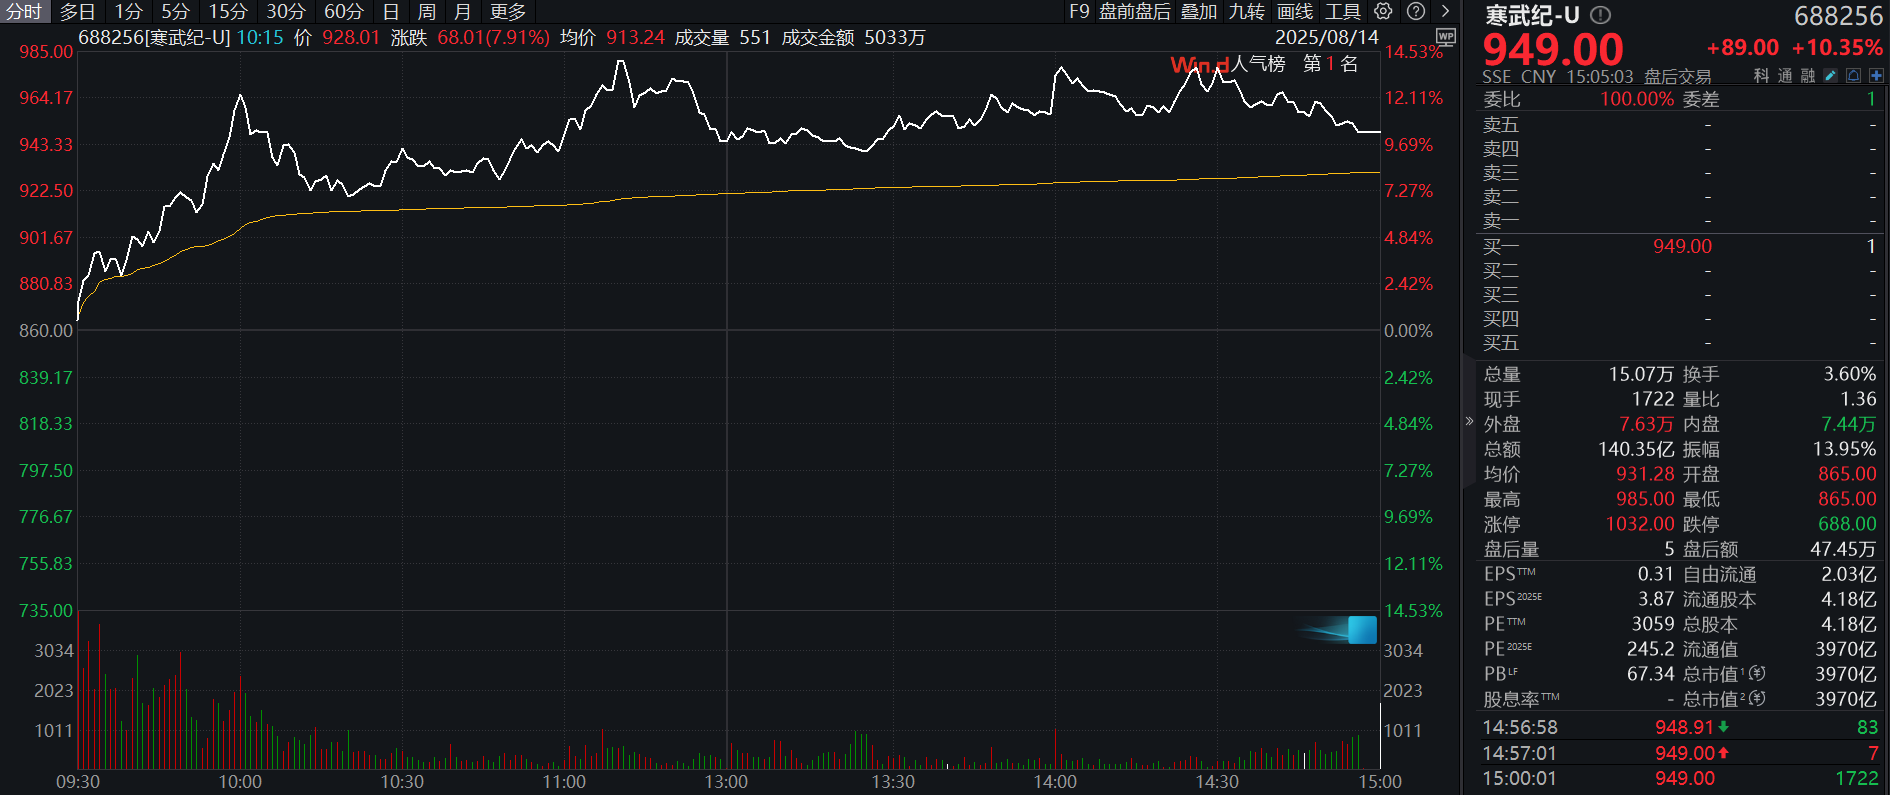
Task: Select the 分时 intraday tab
Action: (24, 11)
